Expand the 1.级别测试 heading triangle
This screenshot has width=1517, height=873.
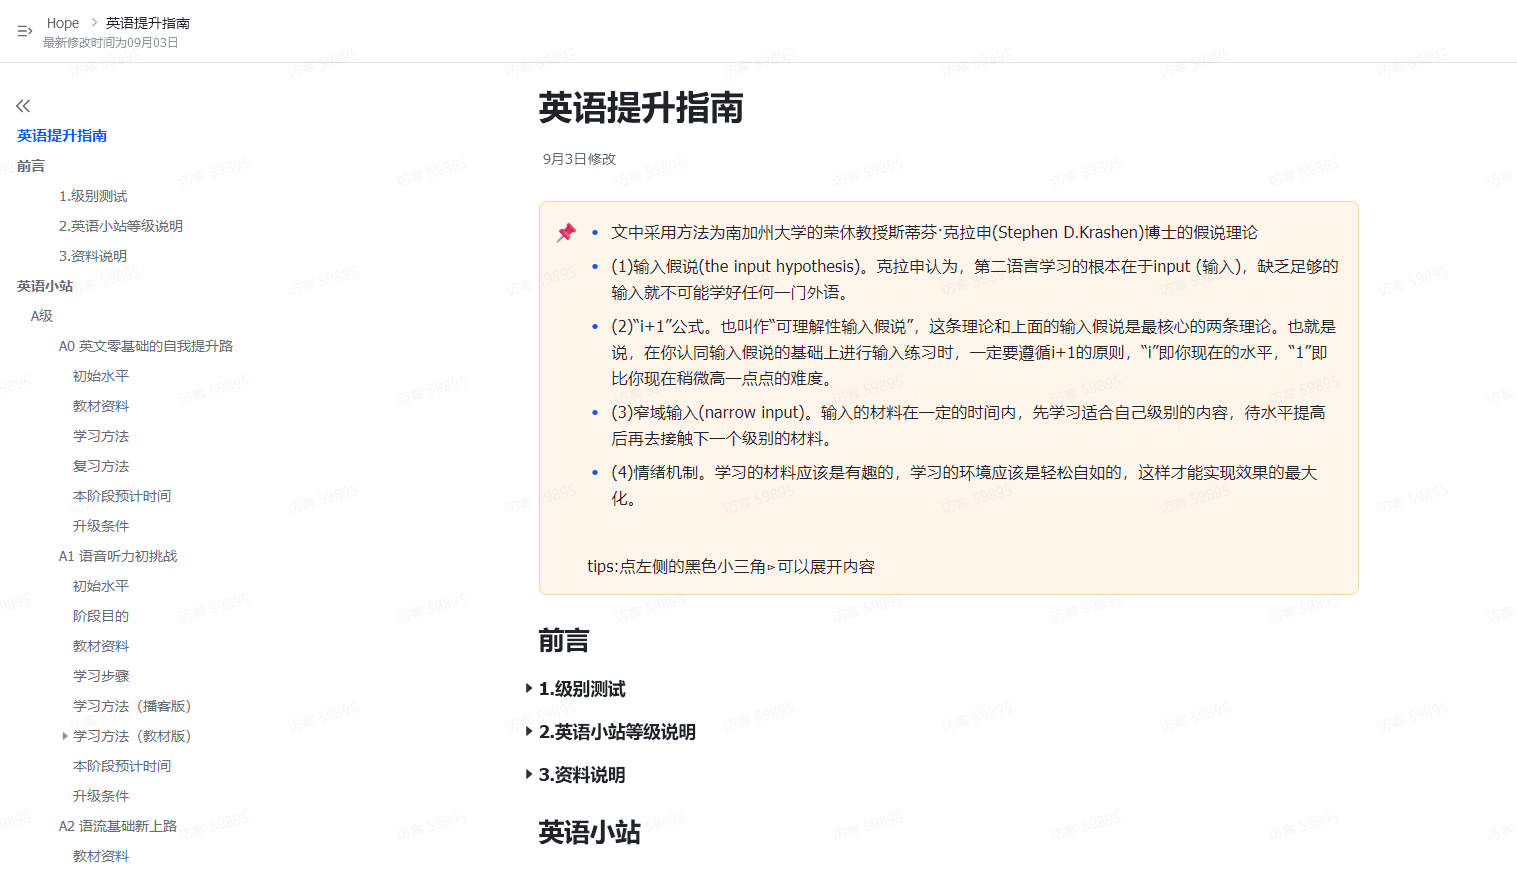[x=529, y=688]
